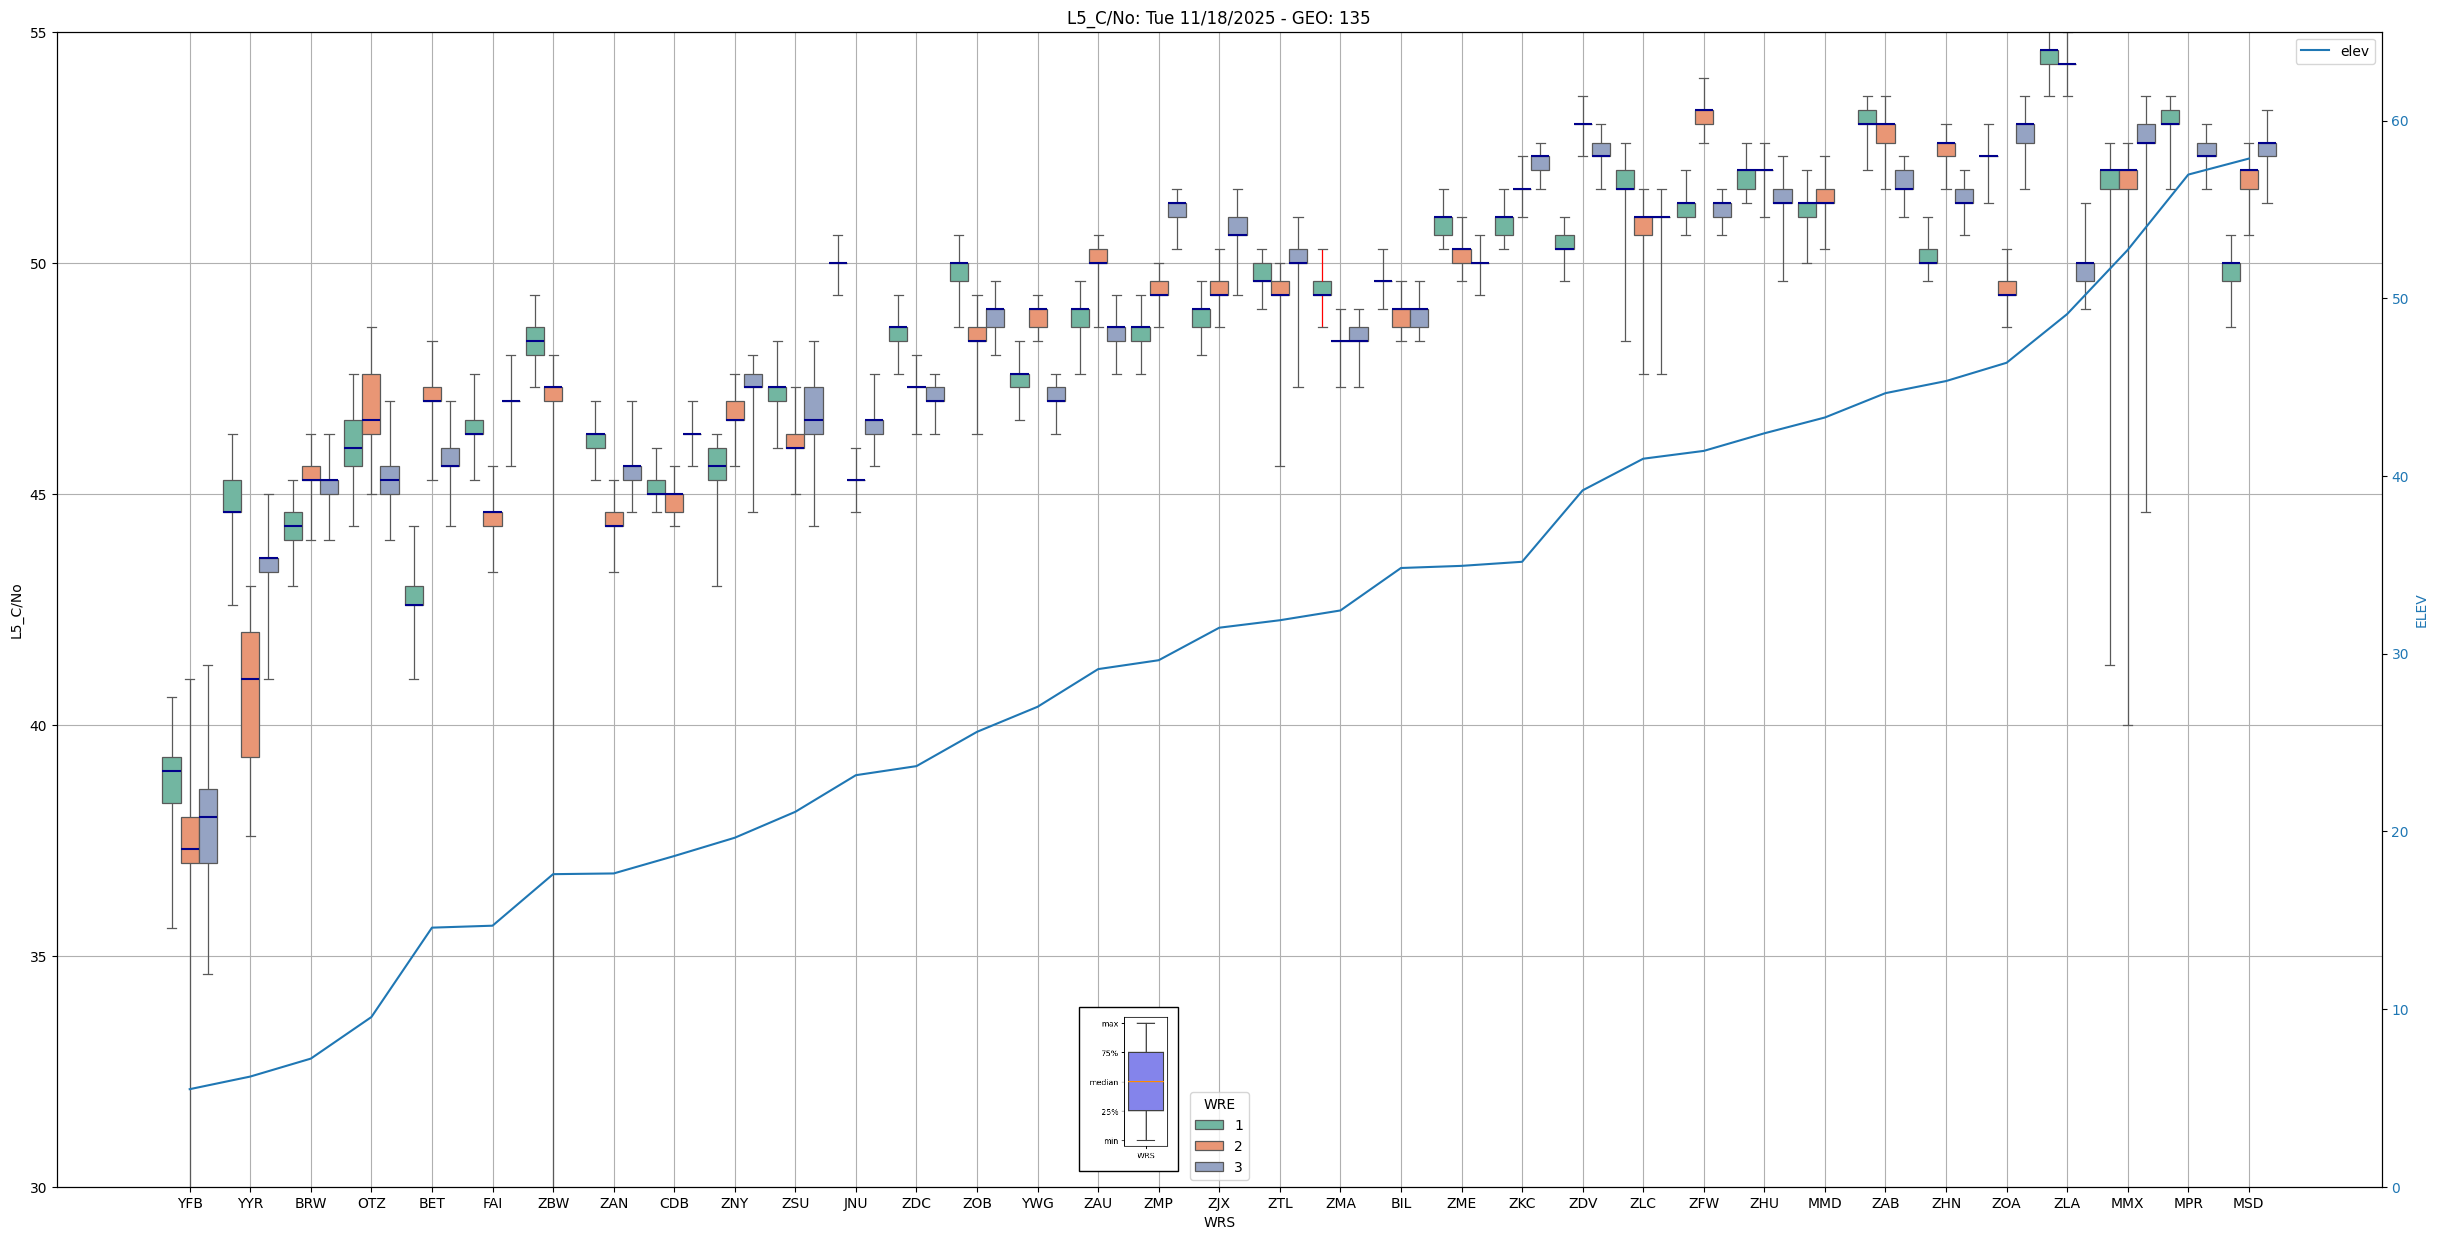The image size is (2438, 1240).
Task: Click the 55 tick on left axis
Action: coord(40,33)
